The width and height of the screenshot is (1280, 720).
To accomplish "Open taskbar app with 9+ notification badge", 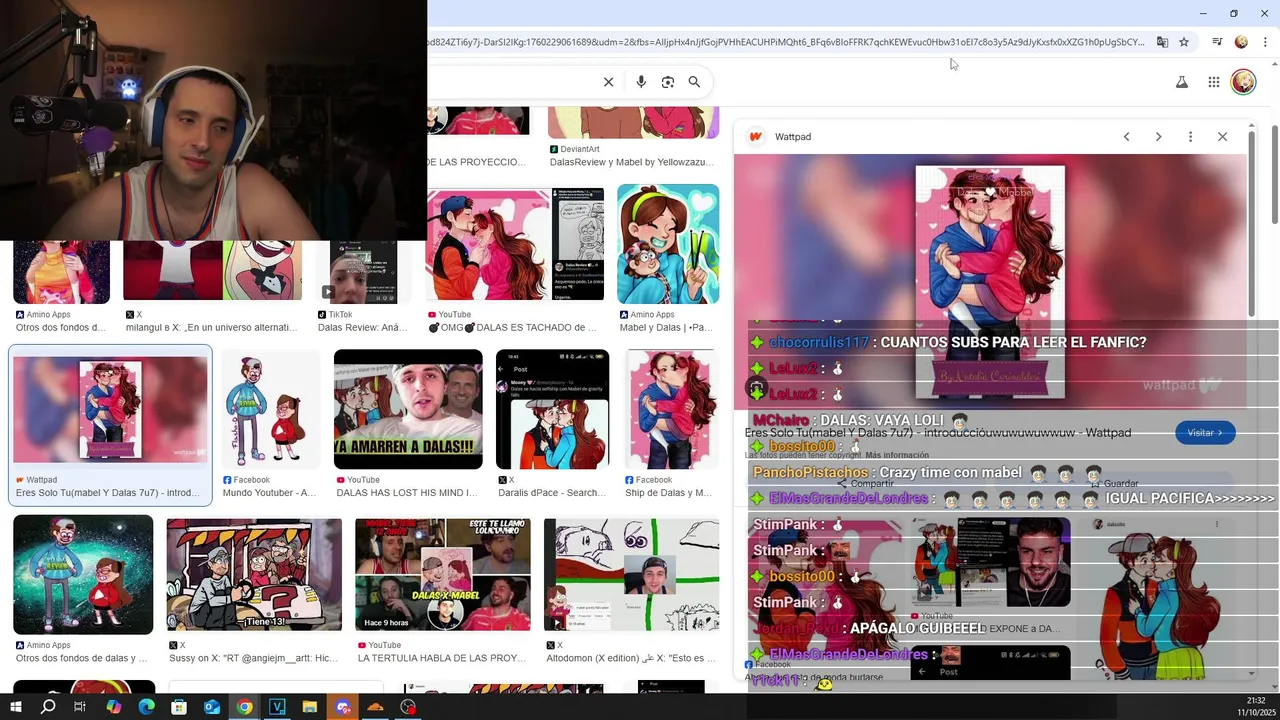I will [x=343, y=707].
